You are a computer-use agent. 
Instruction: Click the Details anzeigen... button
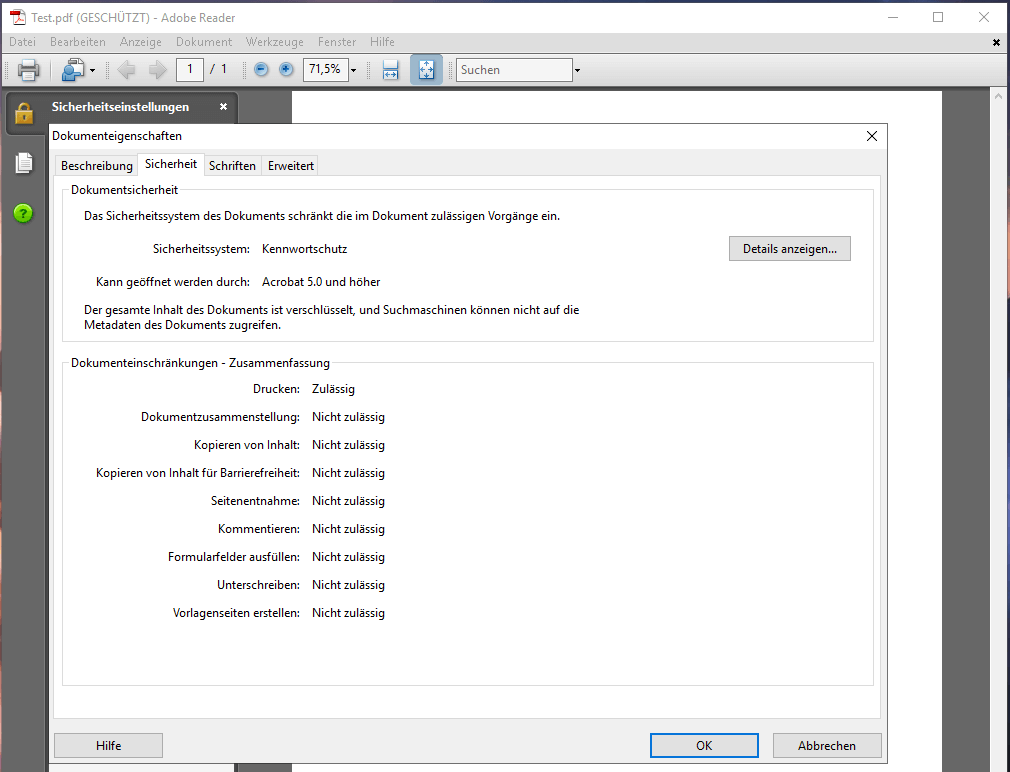coord(790,249)
